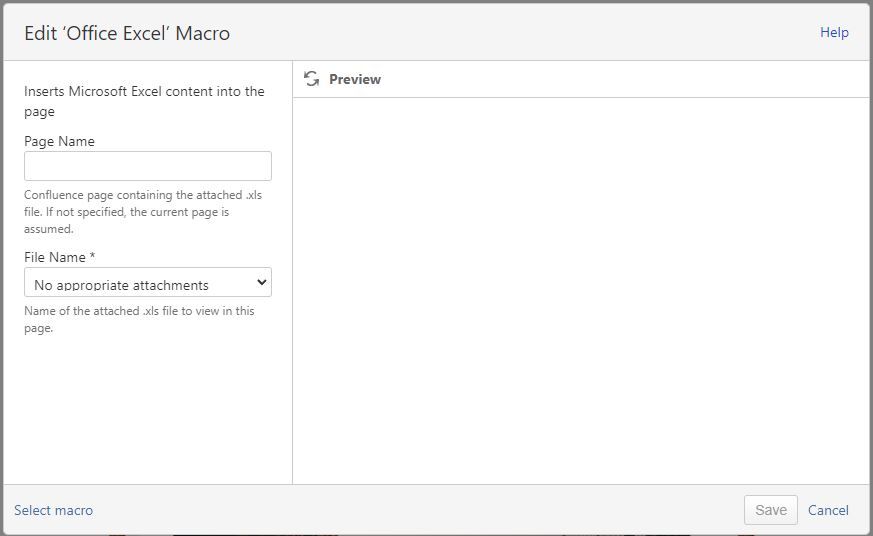Click the Preview label
The height and width of the screenshot is (536, 873).
(x=355, y=79)
